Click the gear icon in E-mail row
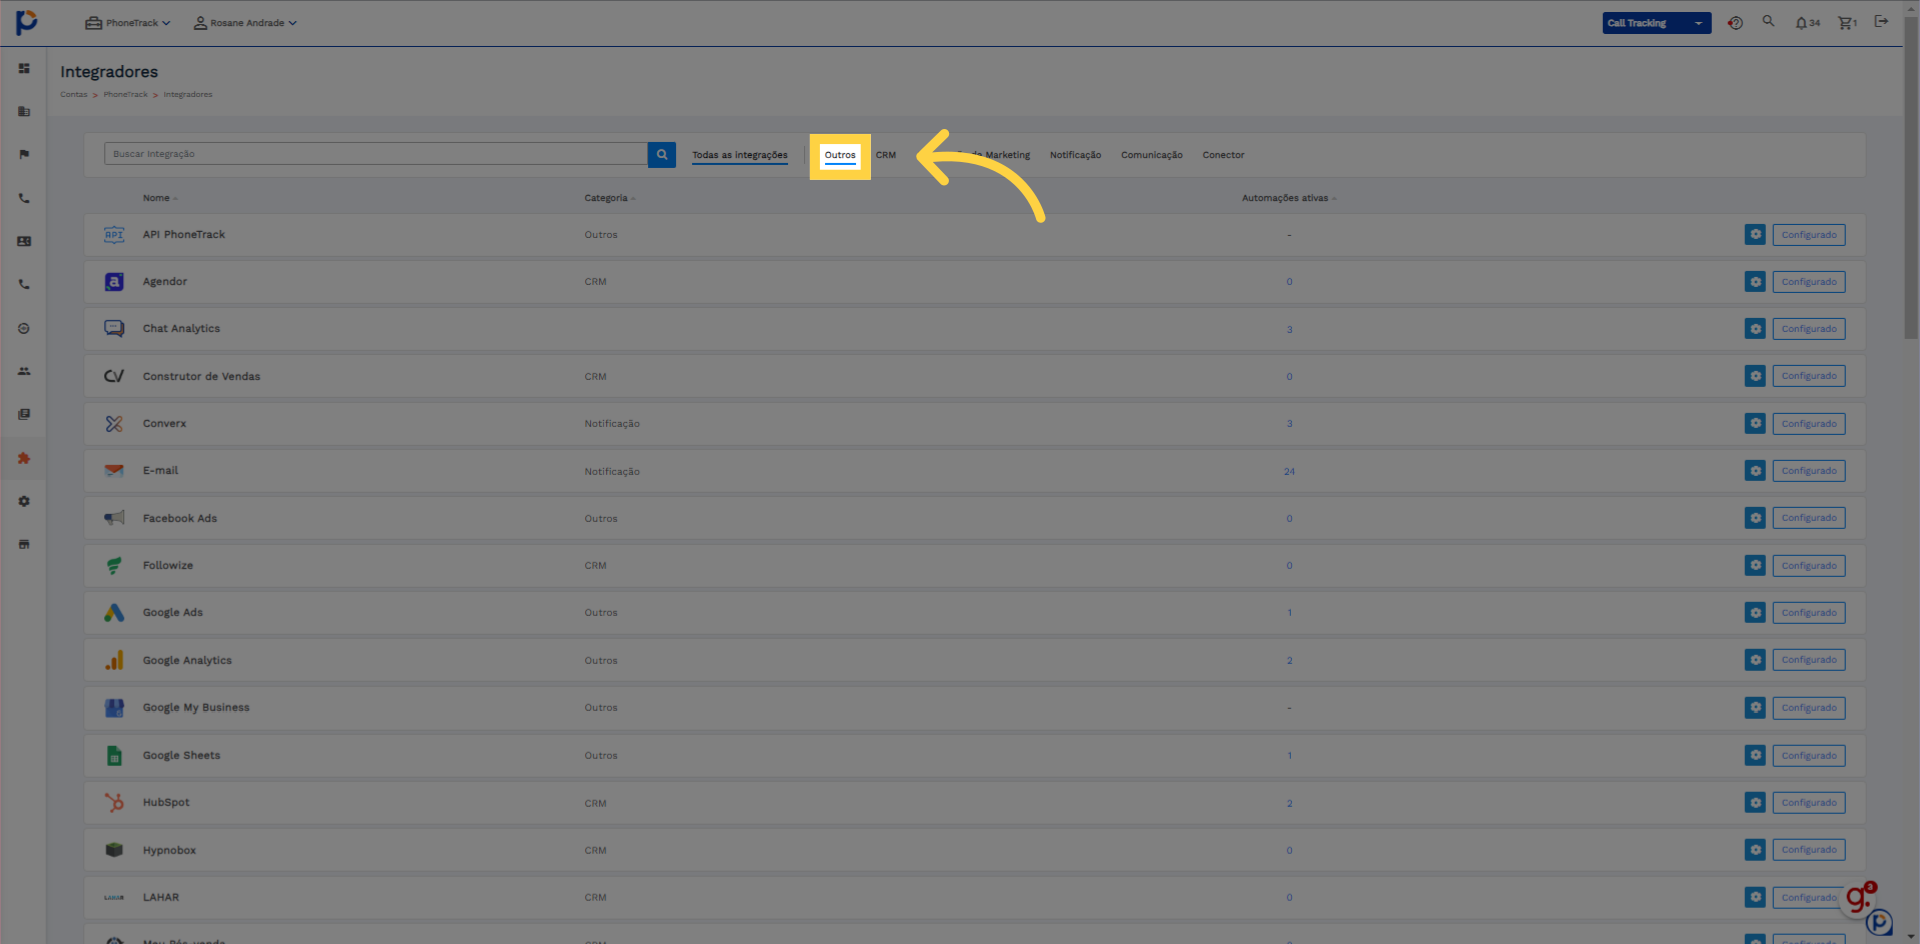 click(x=1755, y=471)
